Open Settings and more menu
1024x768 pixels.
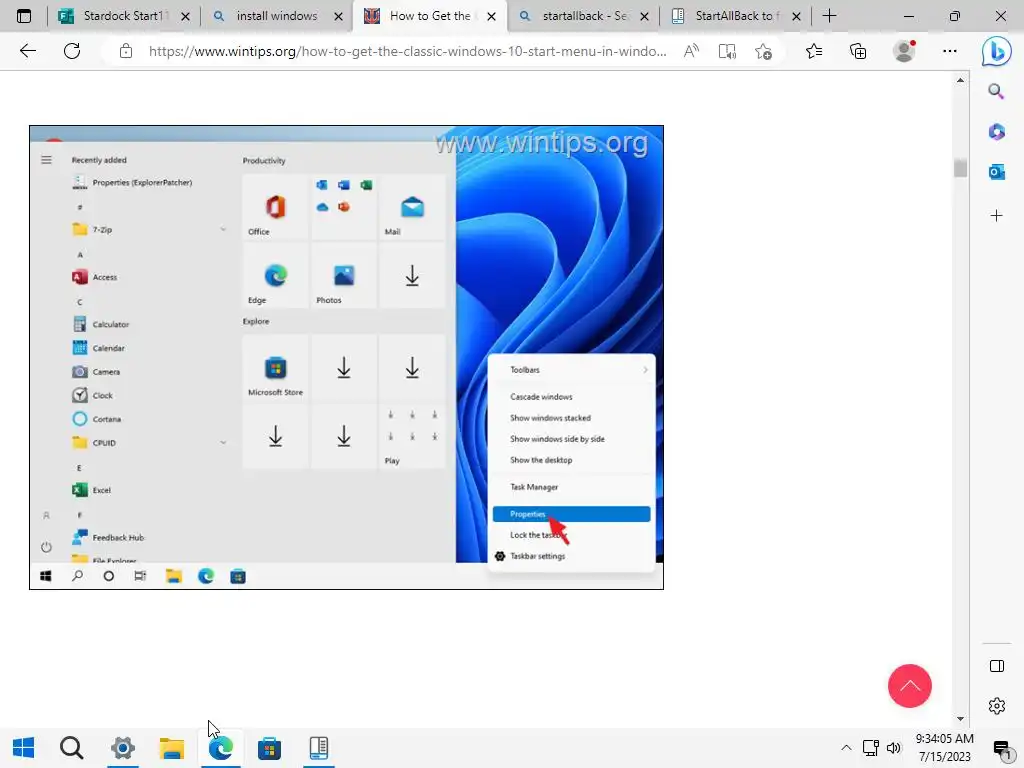(950, 51)
